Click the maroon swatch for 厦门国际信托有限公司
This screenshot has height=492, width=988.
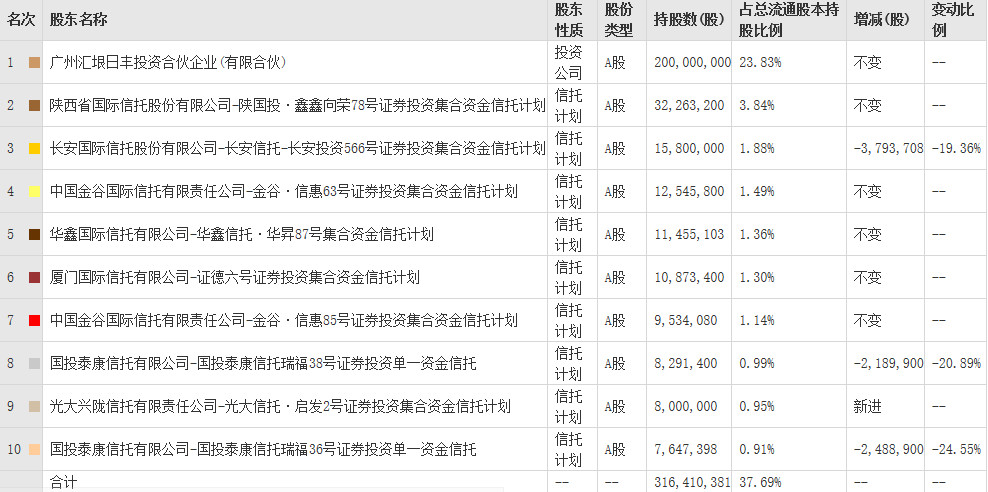click(x=35, y=277)
